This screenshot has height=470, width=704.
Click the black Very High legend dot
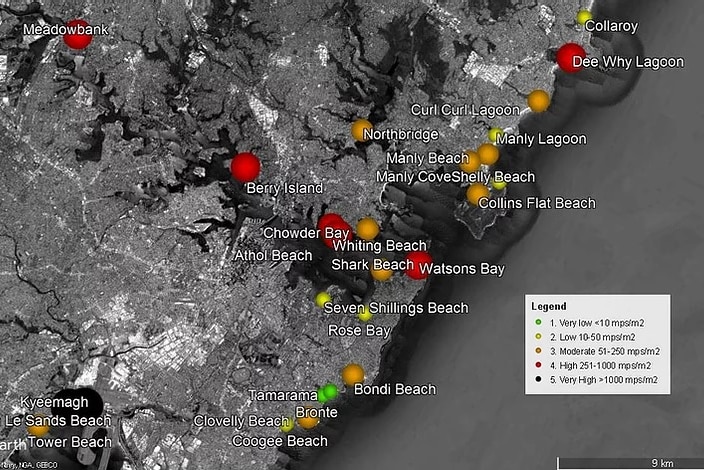coord(538,379)
